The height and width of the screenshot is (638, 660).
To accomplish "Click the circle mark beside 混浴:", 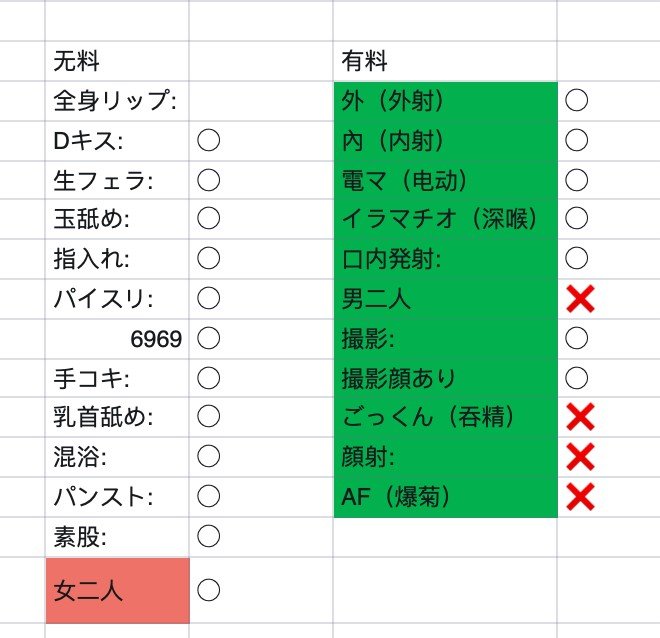I will pos(208,457).
